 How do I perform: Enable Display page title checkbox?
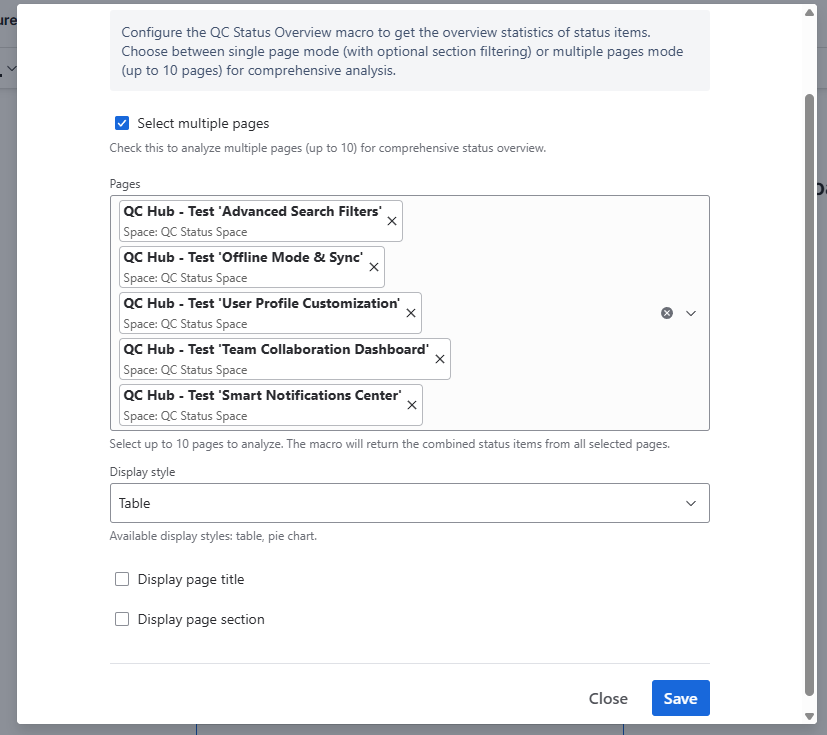tap(122, 579)
